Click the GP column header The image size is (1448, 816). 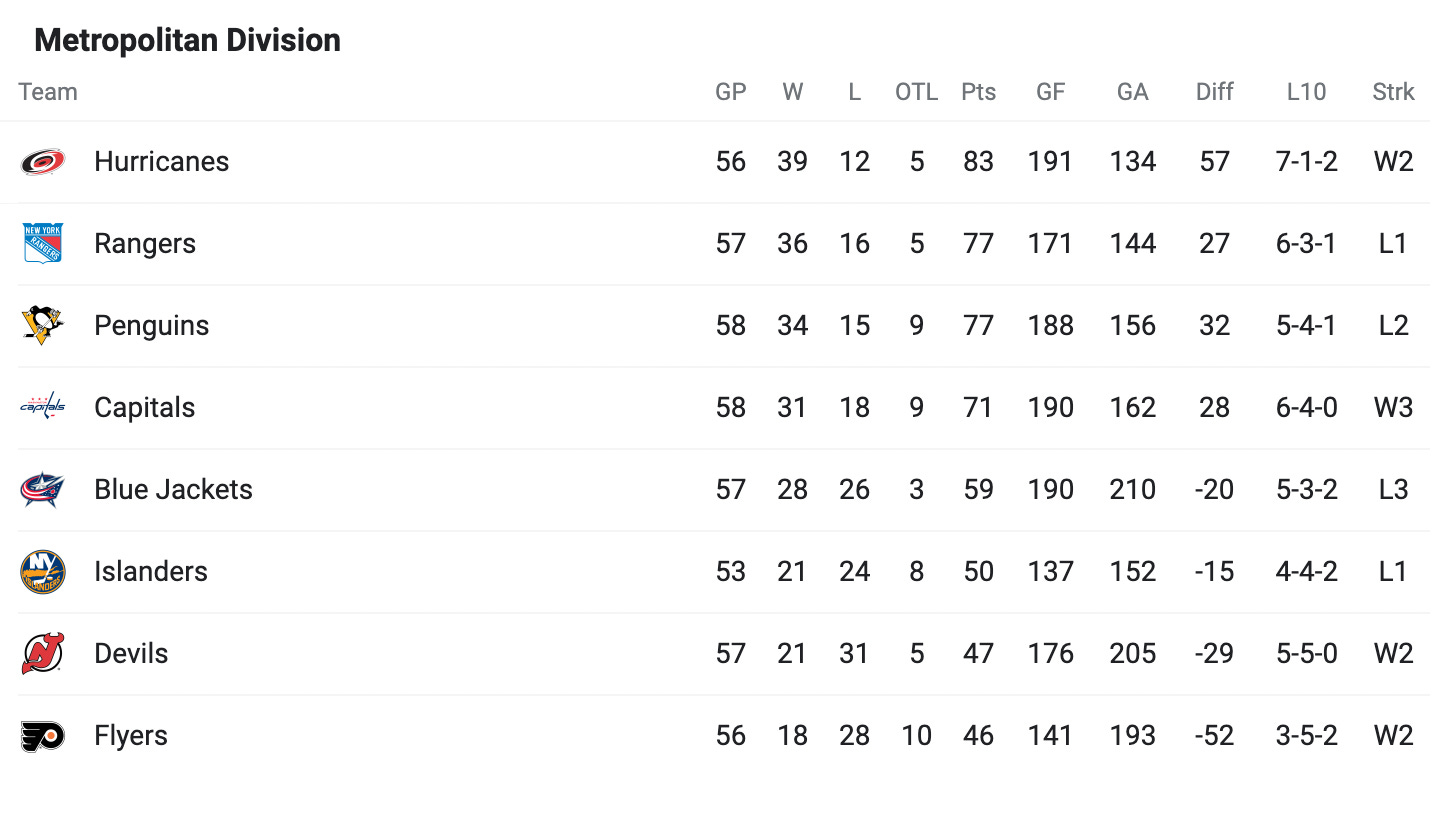(x=731, y=92)
